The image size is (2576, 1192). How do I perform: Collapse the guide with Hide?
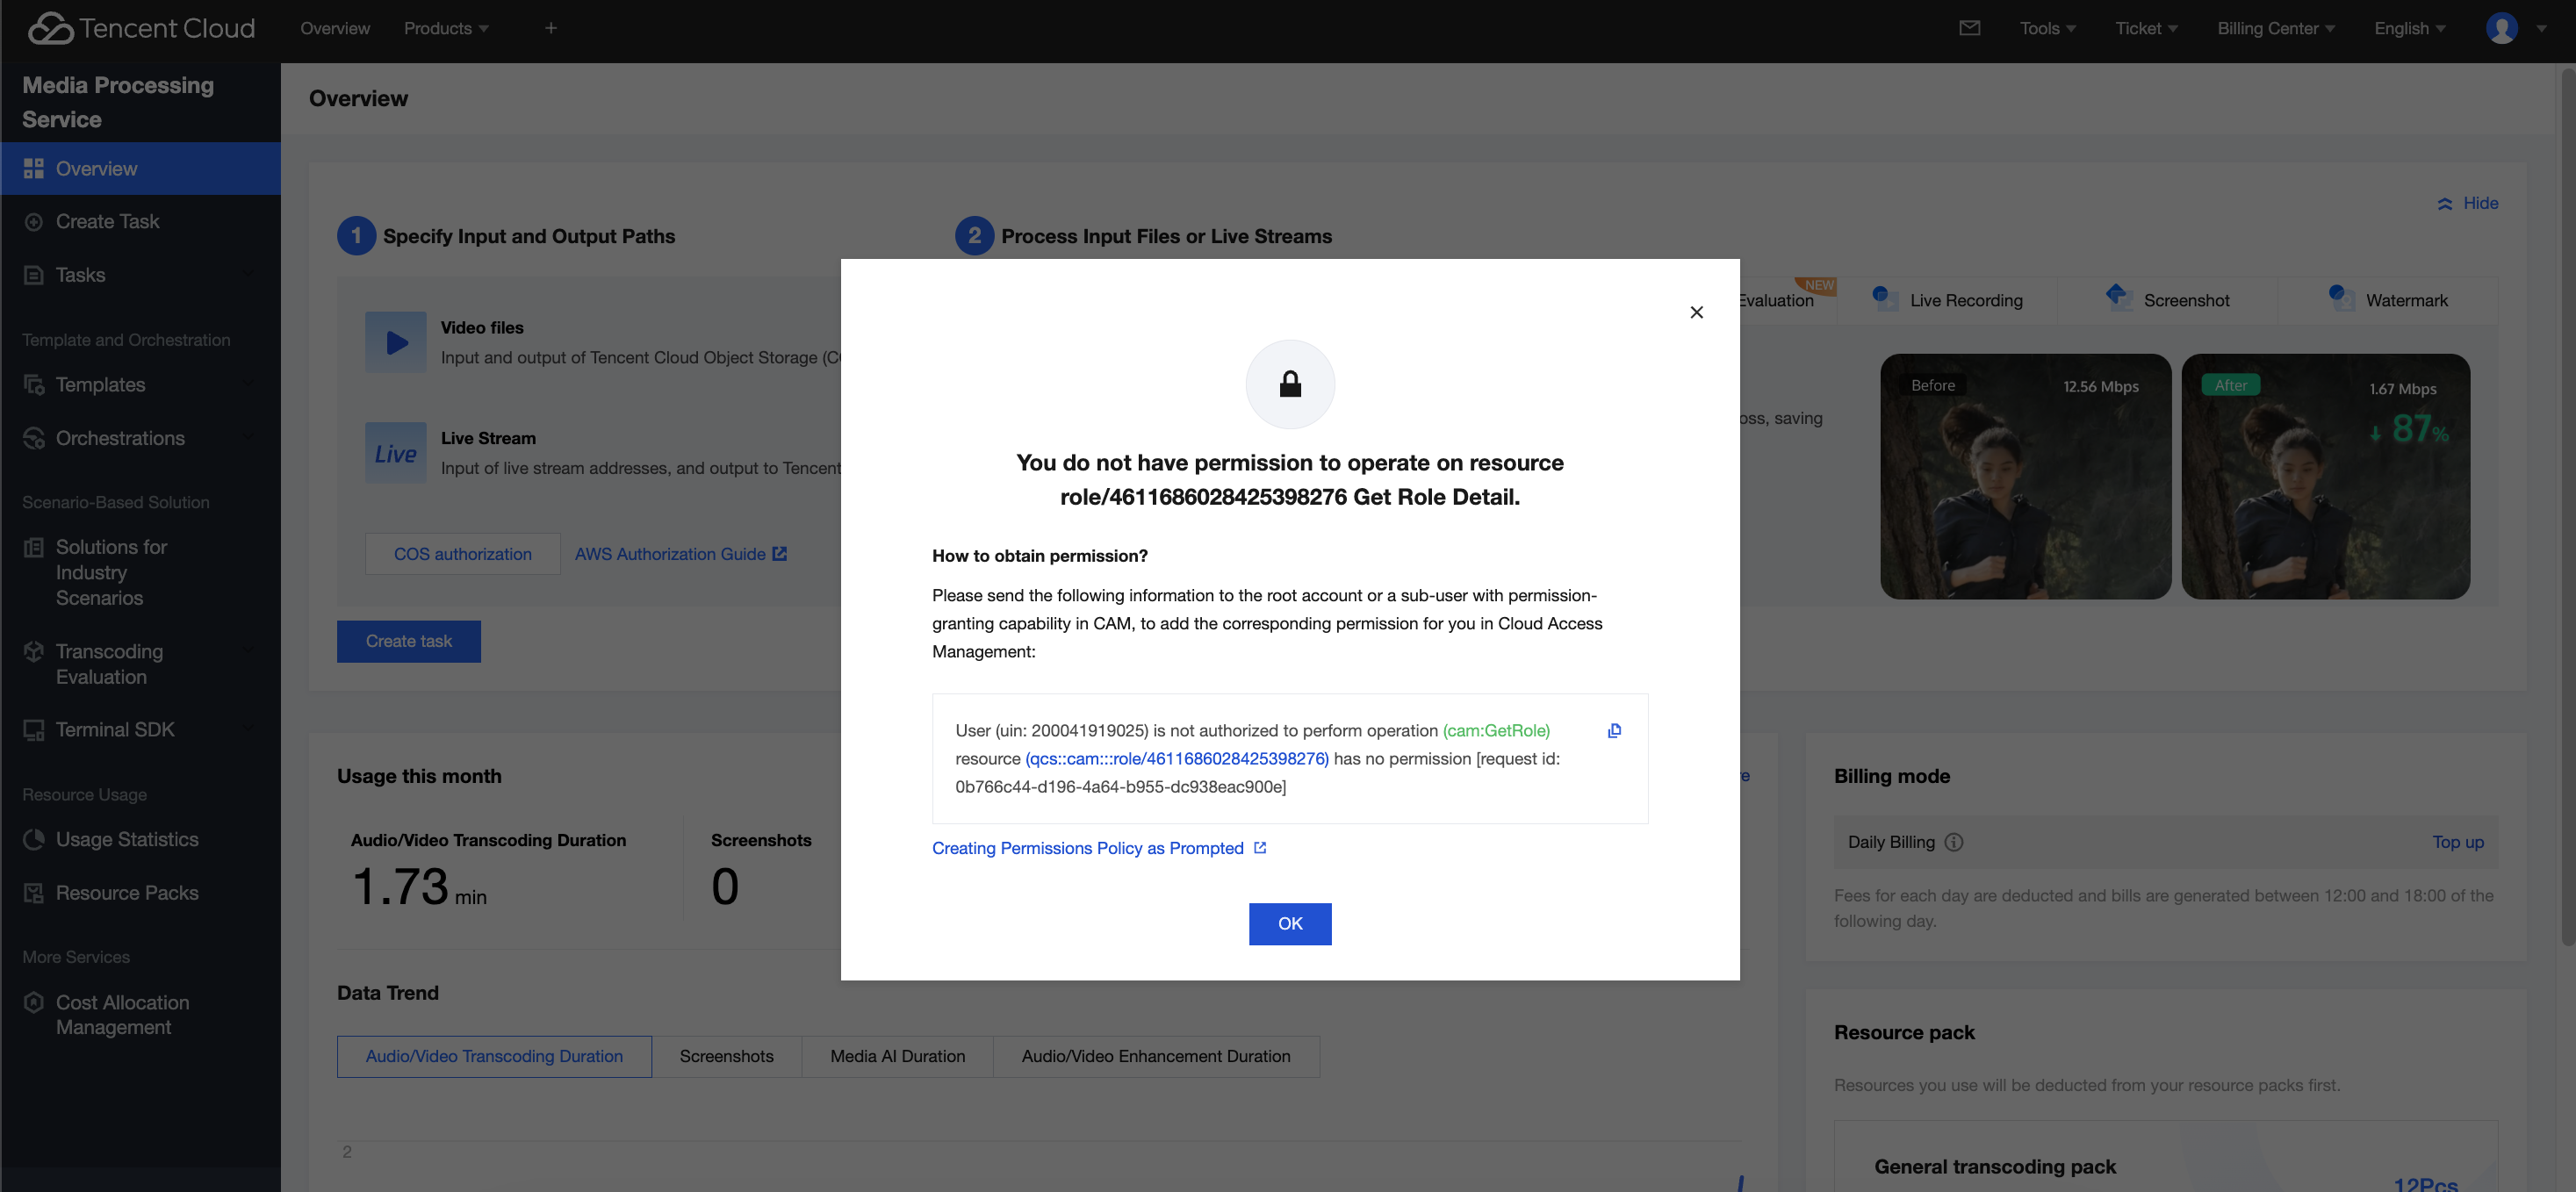coord(2468,203)
